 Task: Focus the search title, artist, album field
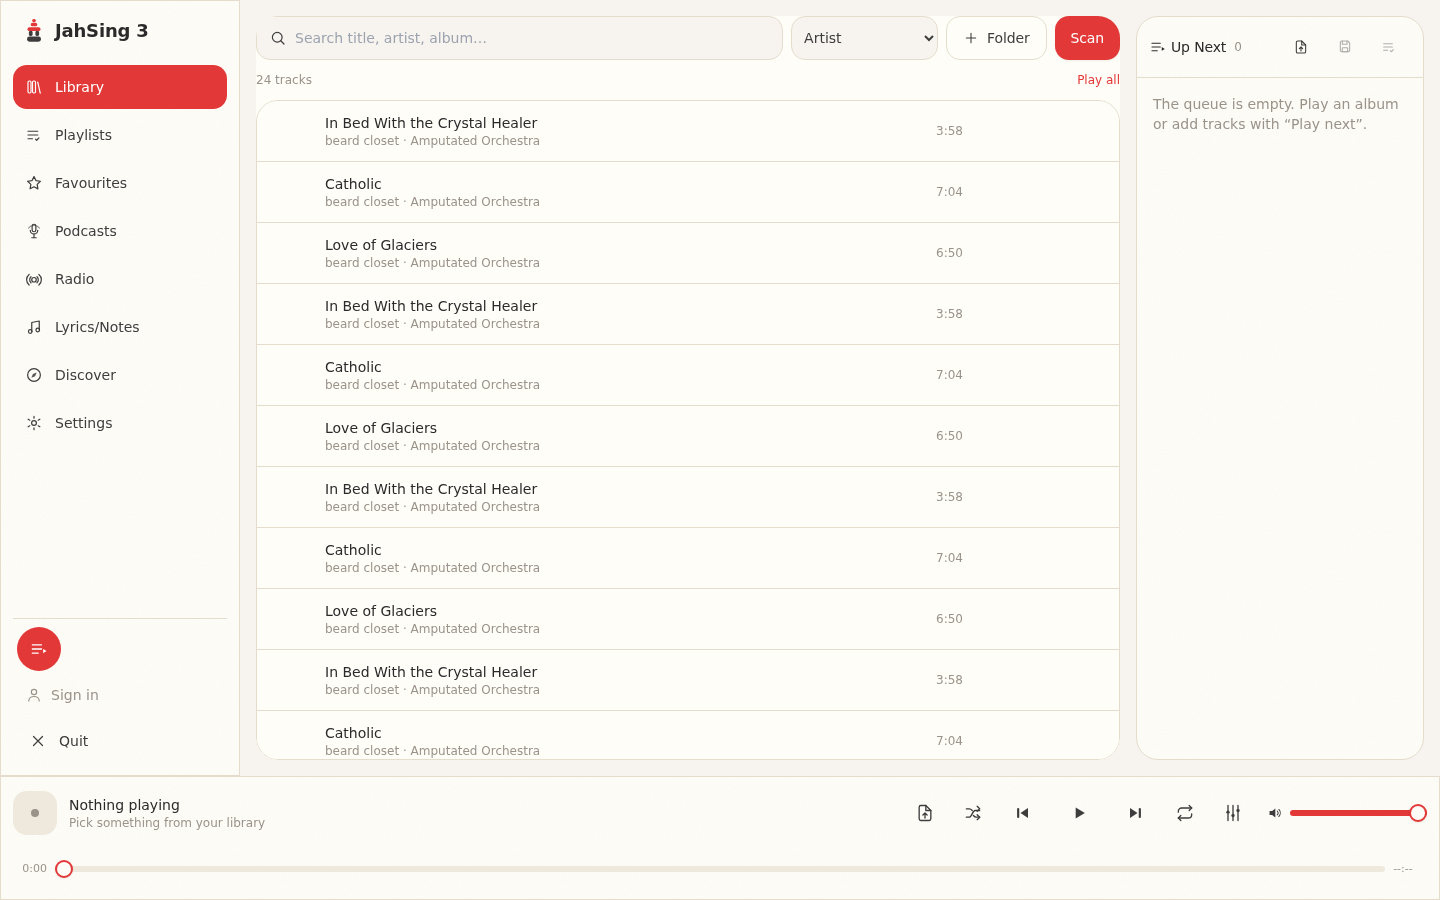point(520,38)
